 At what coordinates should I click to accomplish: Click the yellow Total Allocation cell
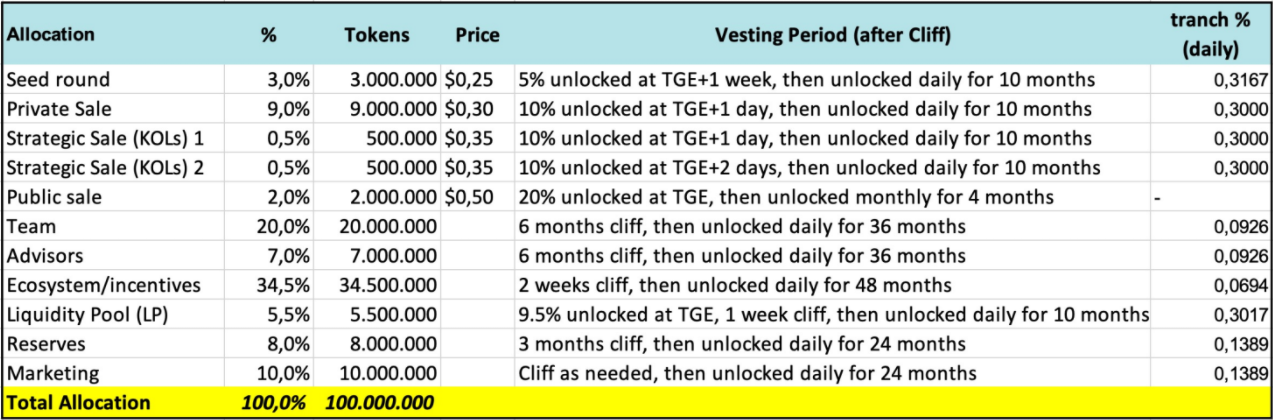click(78, 403)
